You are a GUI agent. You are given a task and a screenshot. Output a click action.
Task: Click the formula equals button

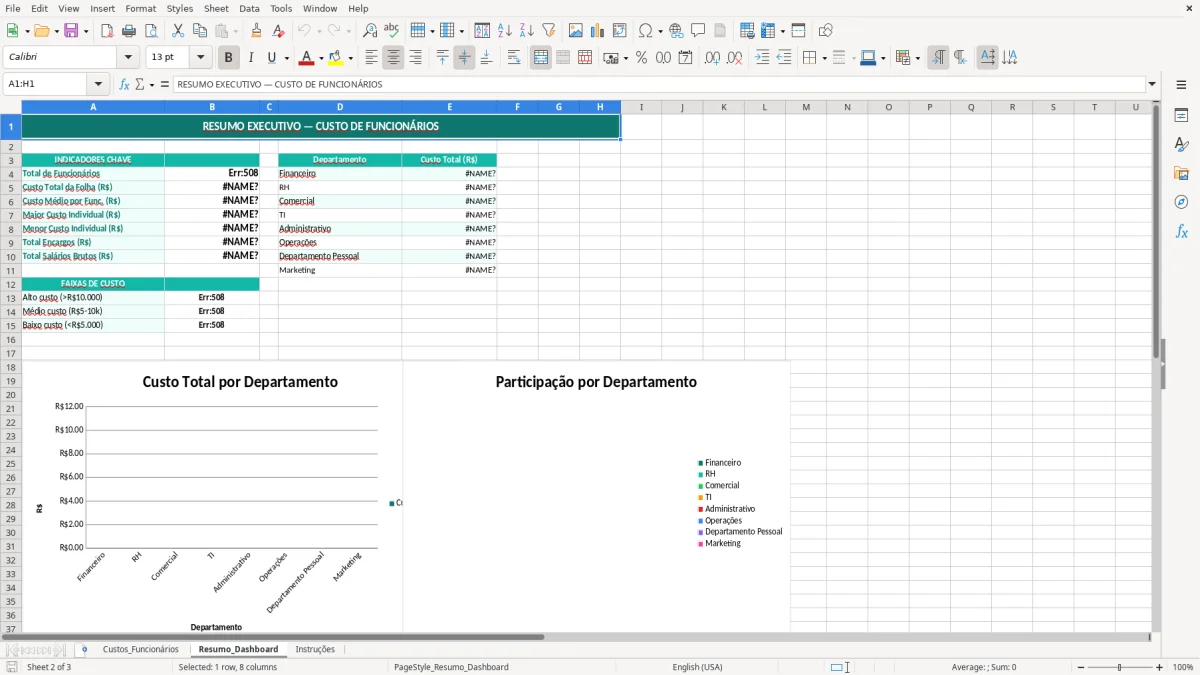165,85
